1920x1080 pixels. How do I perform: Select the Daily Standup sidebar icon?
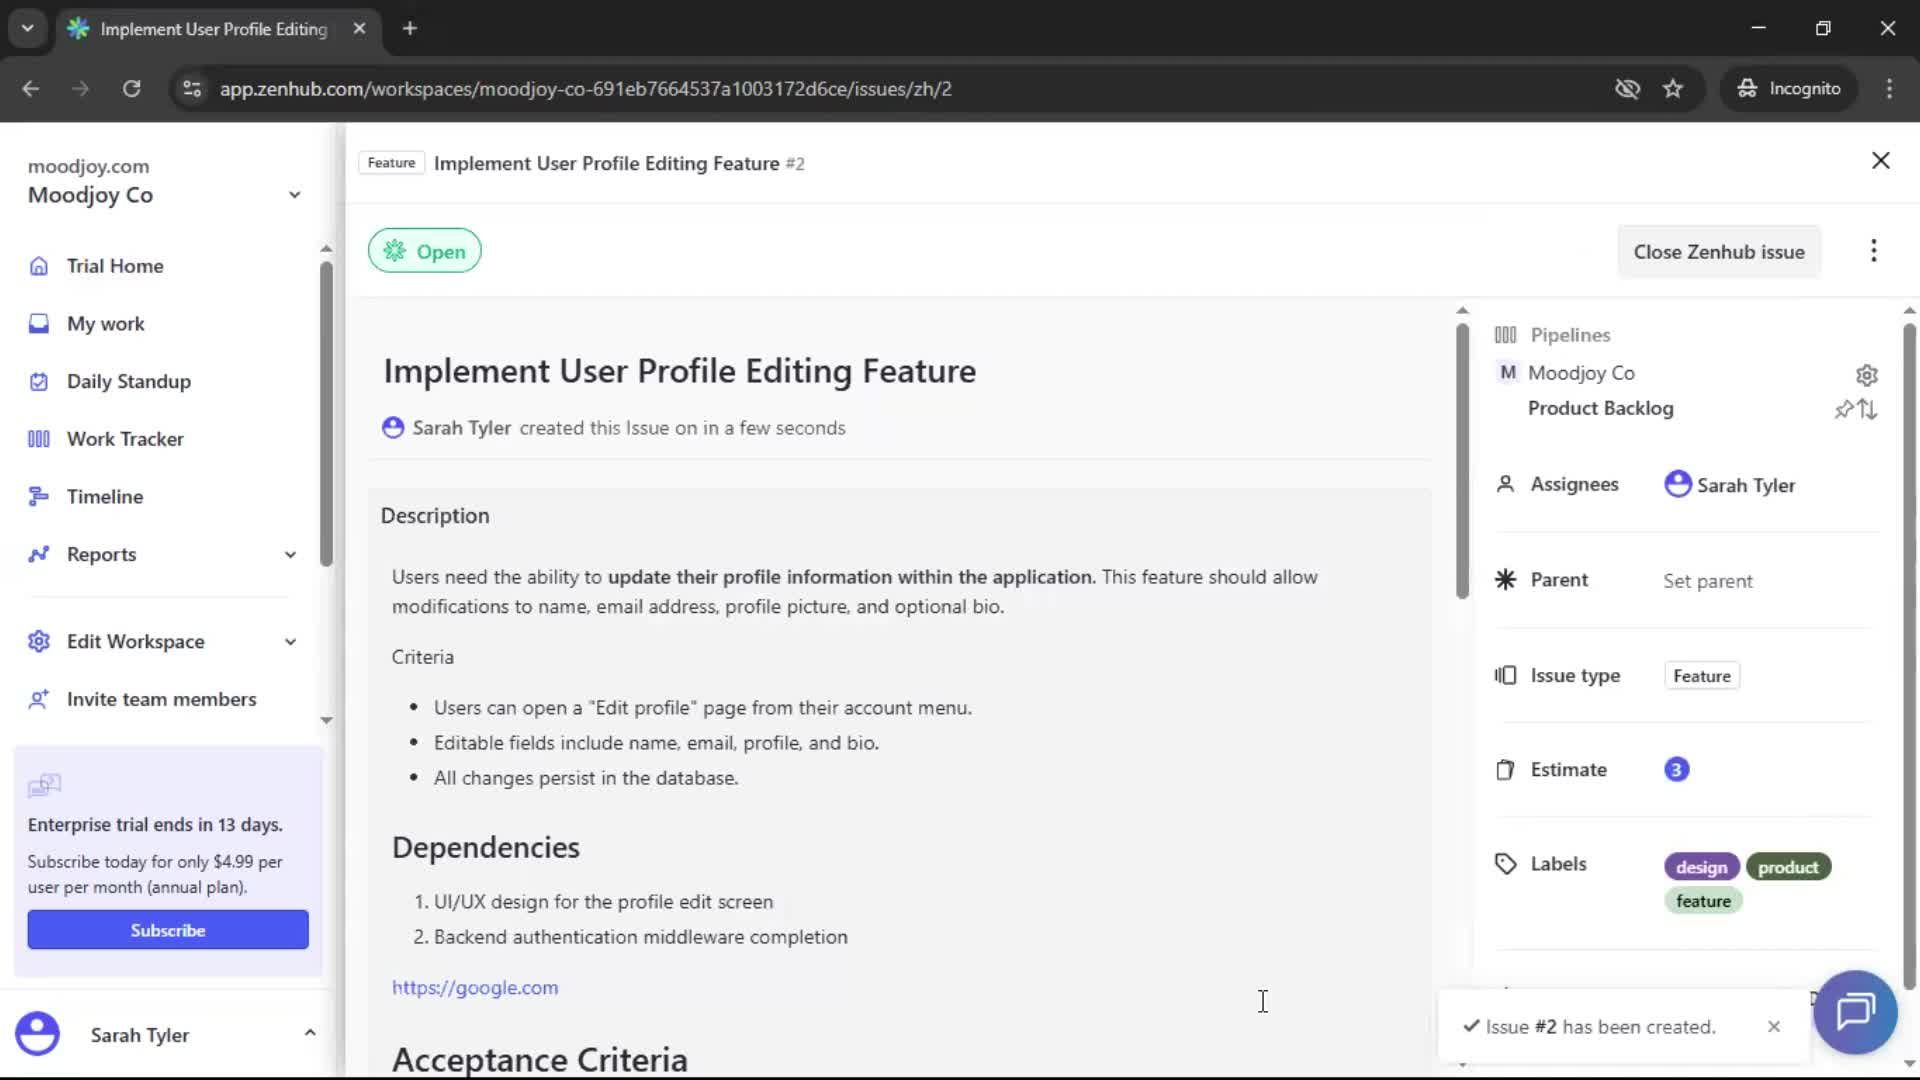coord(38,381)
